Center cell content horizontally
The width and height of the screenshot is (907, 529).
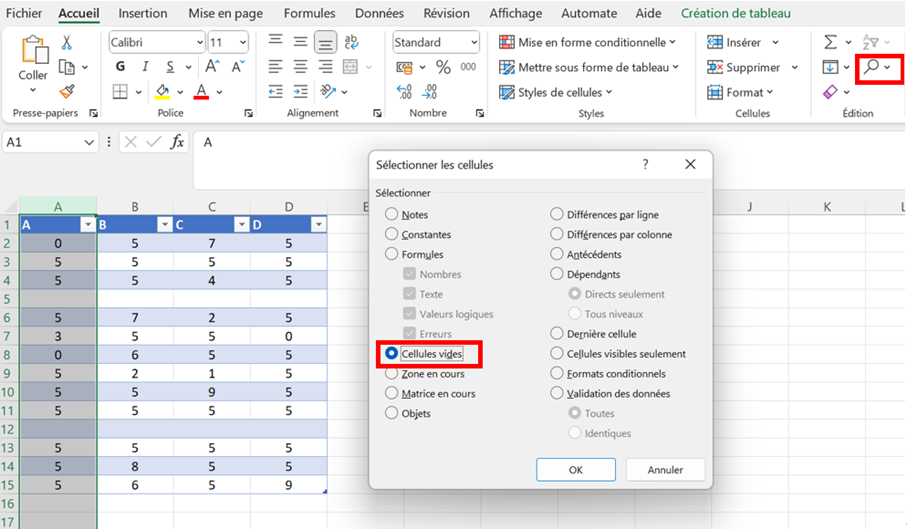pyautogui.click(x=300, y=66)
